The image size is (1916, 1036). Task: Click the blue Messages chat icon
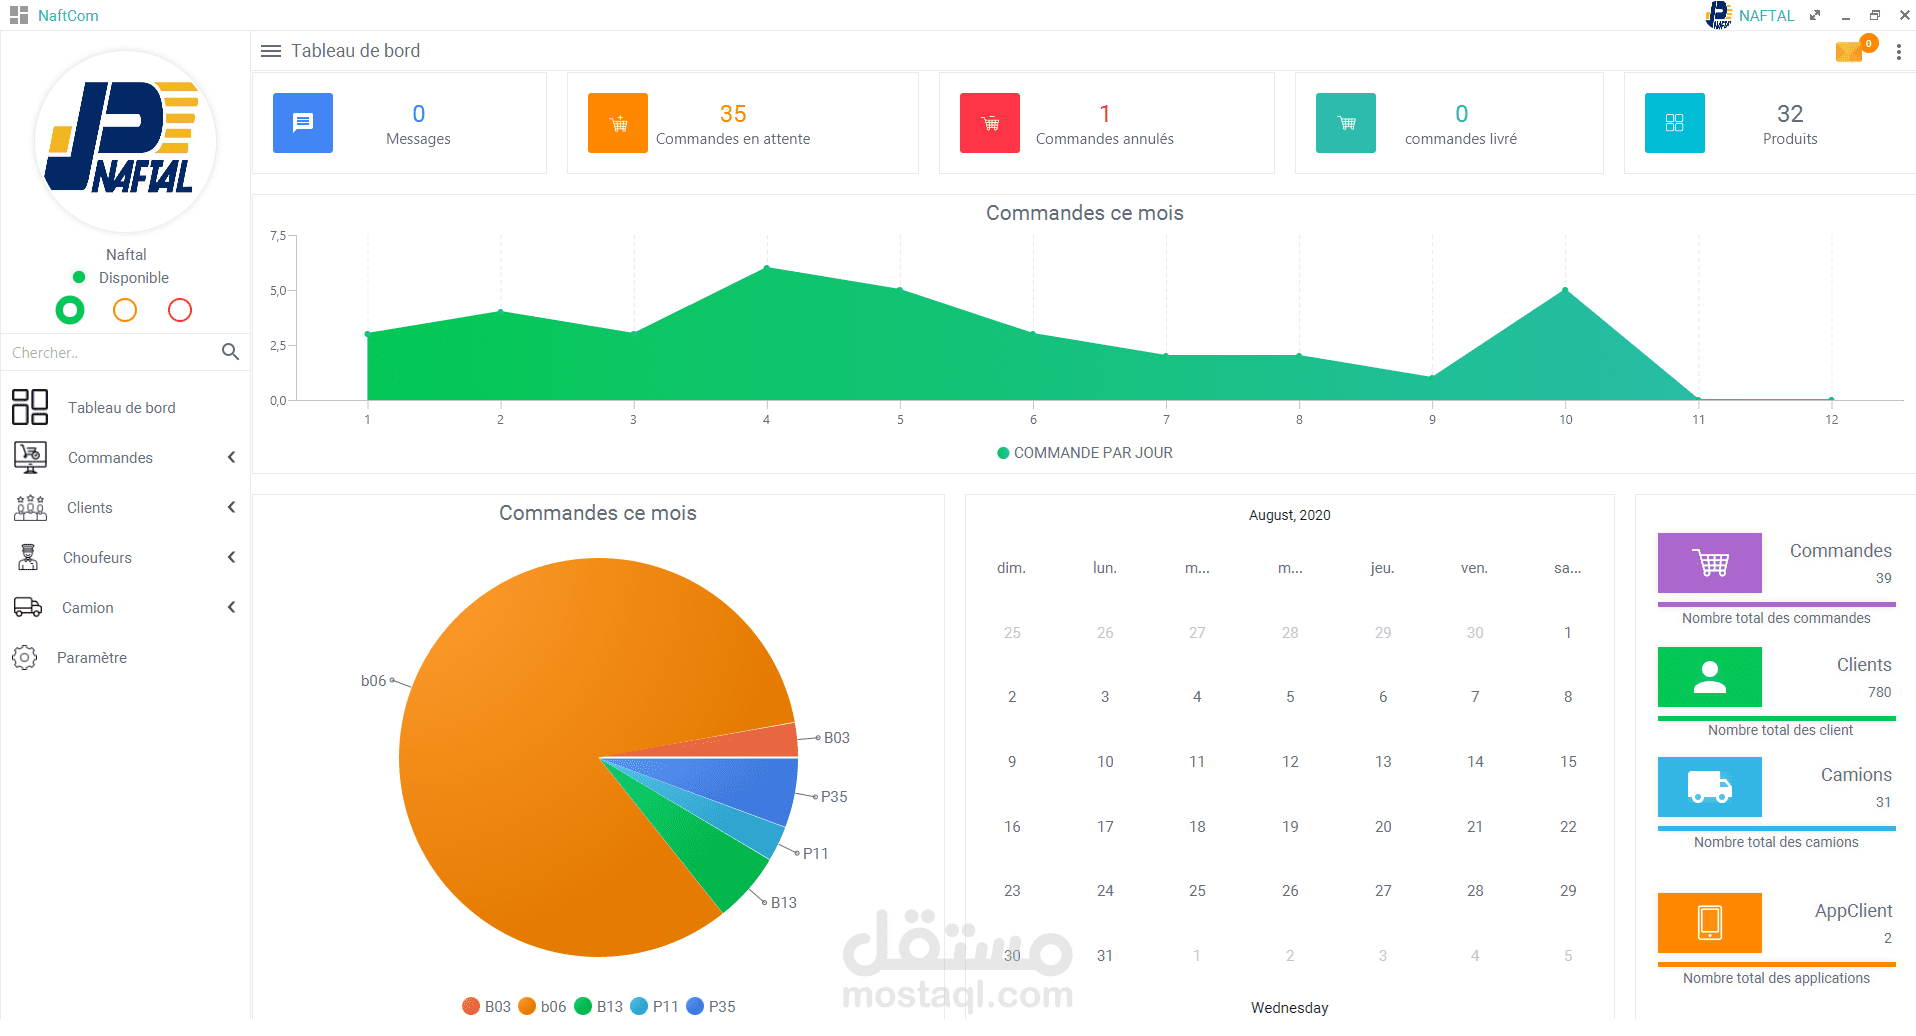pyautogui.click(x=303, y=123)
